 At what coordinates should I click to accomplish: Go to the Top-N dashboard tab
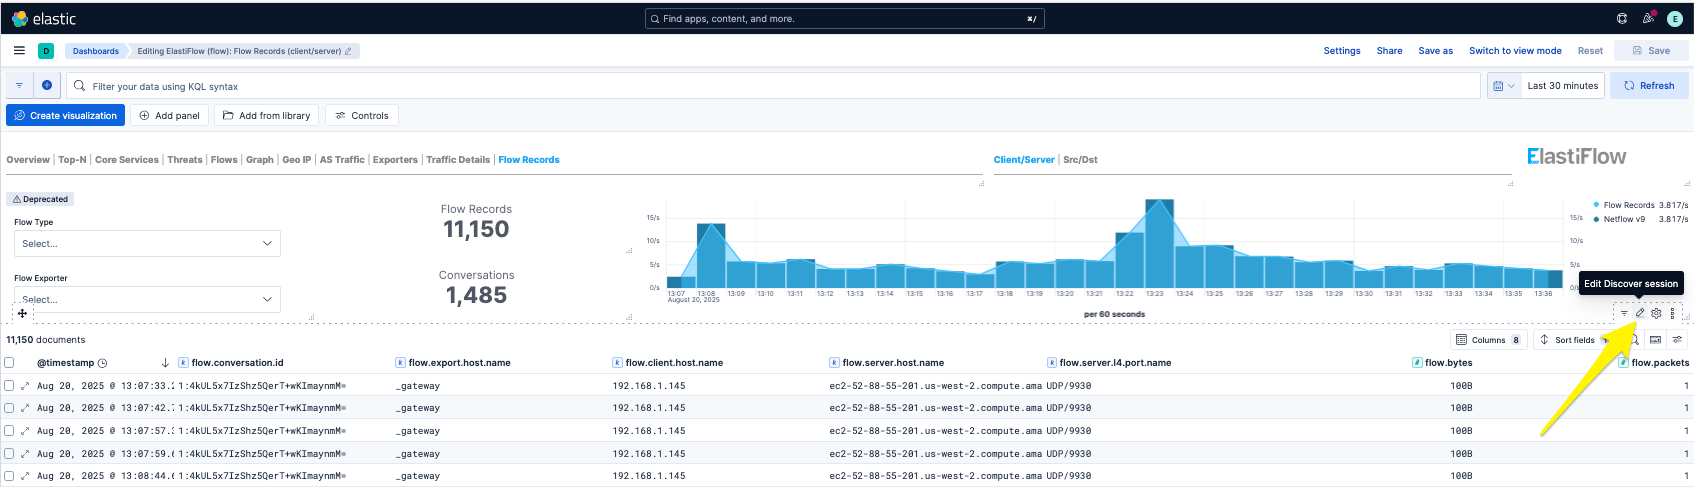point(72,159)
